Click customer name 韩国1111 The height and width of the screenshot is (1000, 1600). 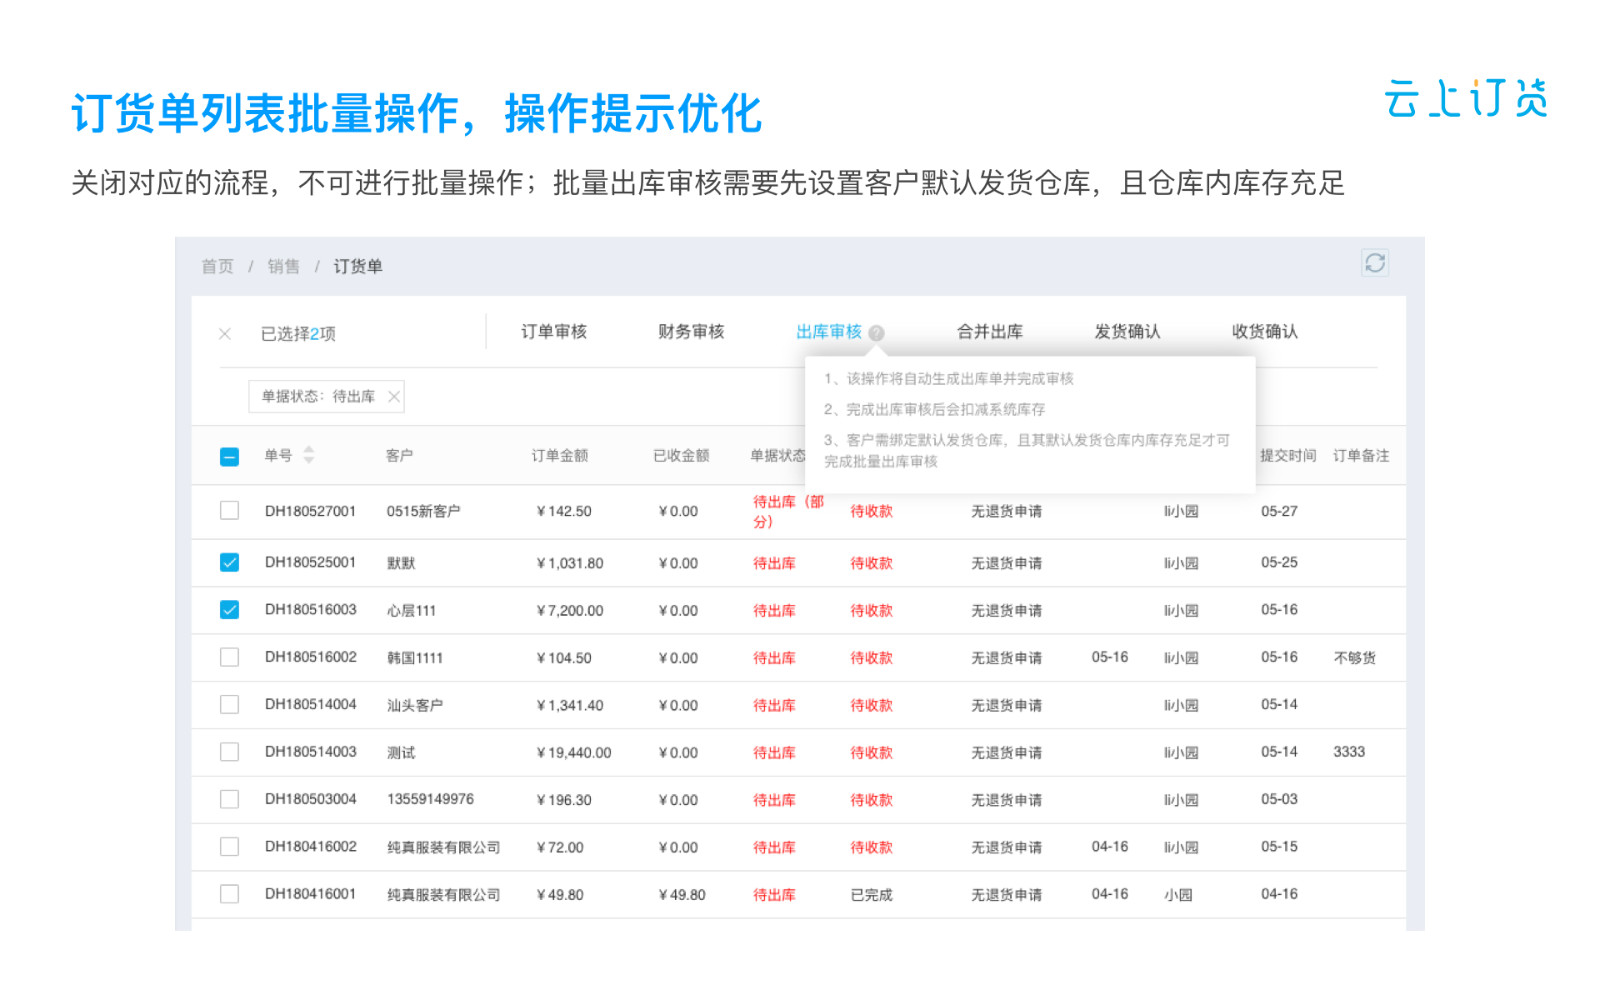[415, 658]
